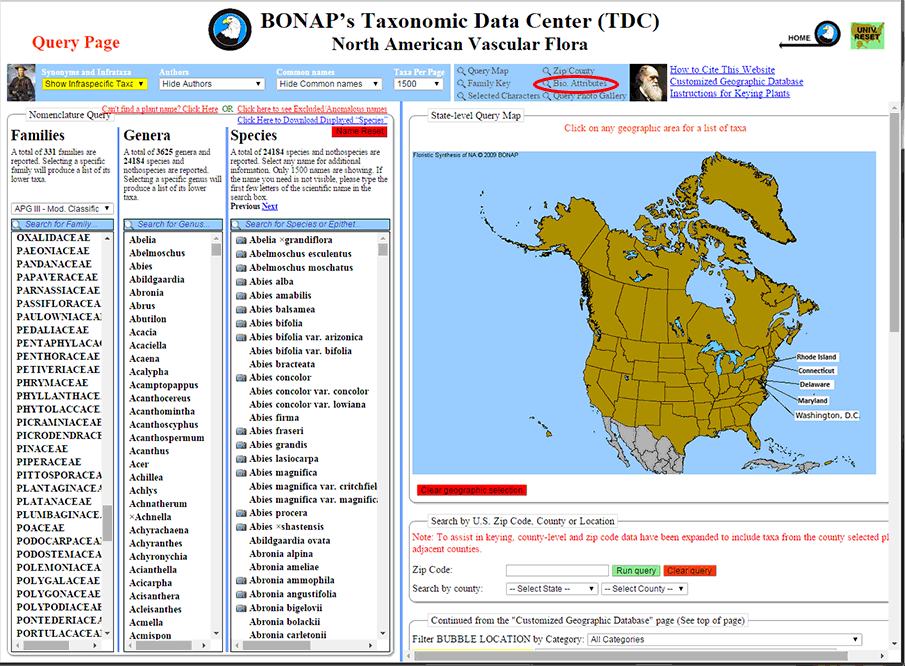Open Bio. Attributes search link

coord(575,83)
